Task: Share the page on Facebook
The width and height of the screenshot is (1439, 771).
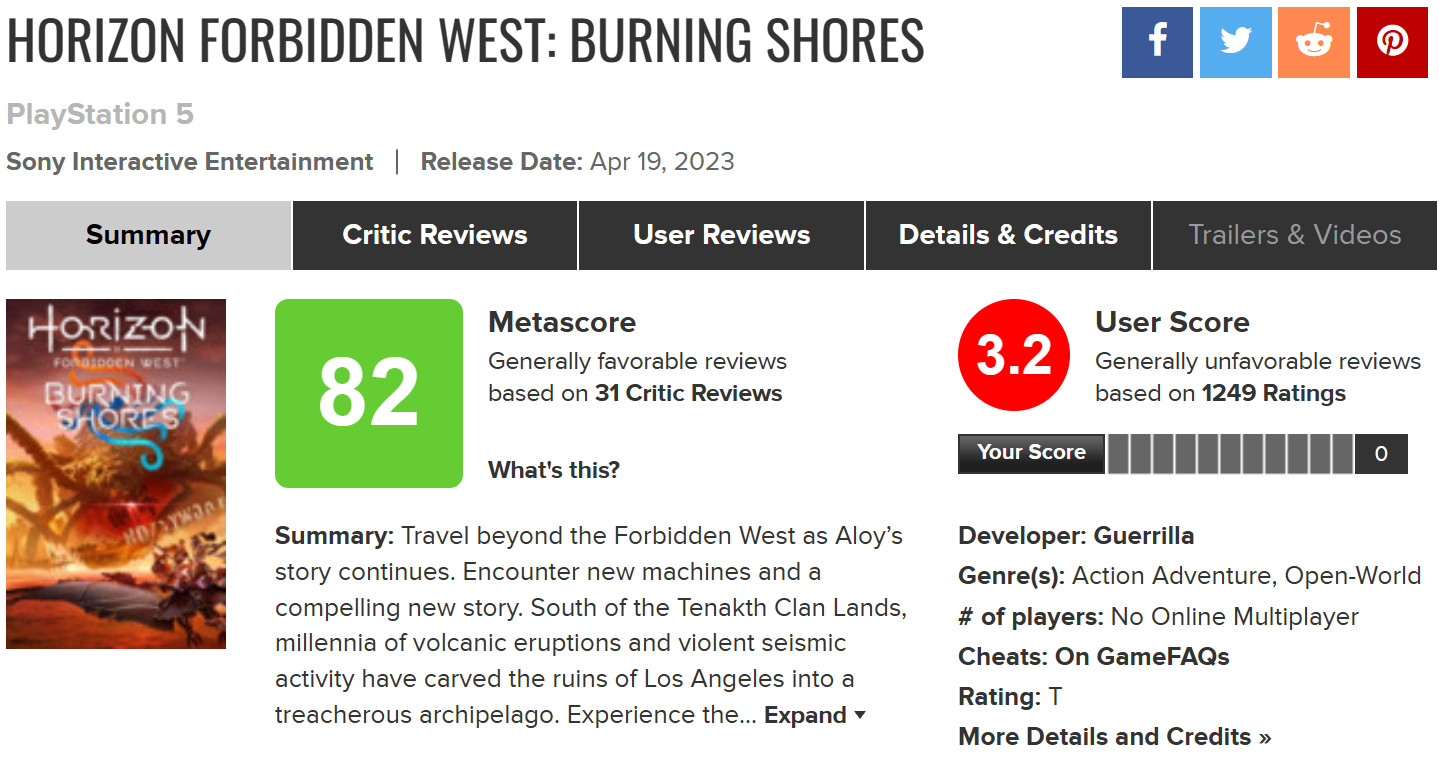Action: [1157, 41]
